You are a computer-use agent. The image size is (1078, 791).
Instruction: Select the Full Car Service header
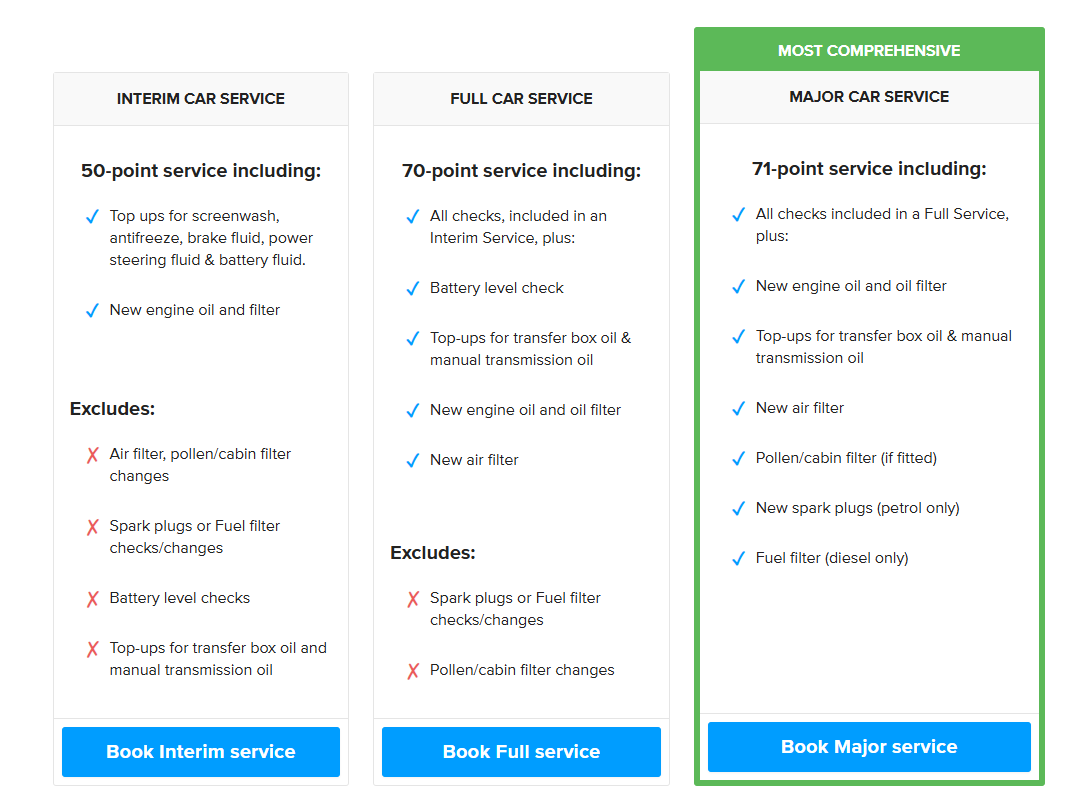click(x=521, y=99)
